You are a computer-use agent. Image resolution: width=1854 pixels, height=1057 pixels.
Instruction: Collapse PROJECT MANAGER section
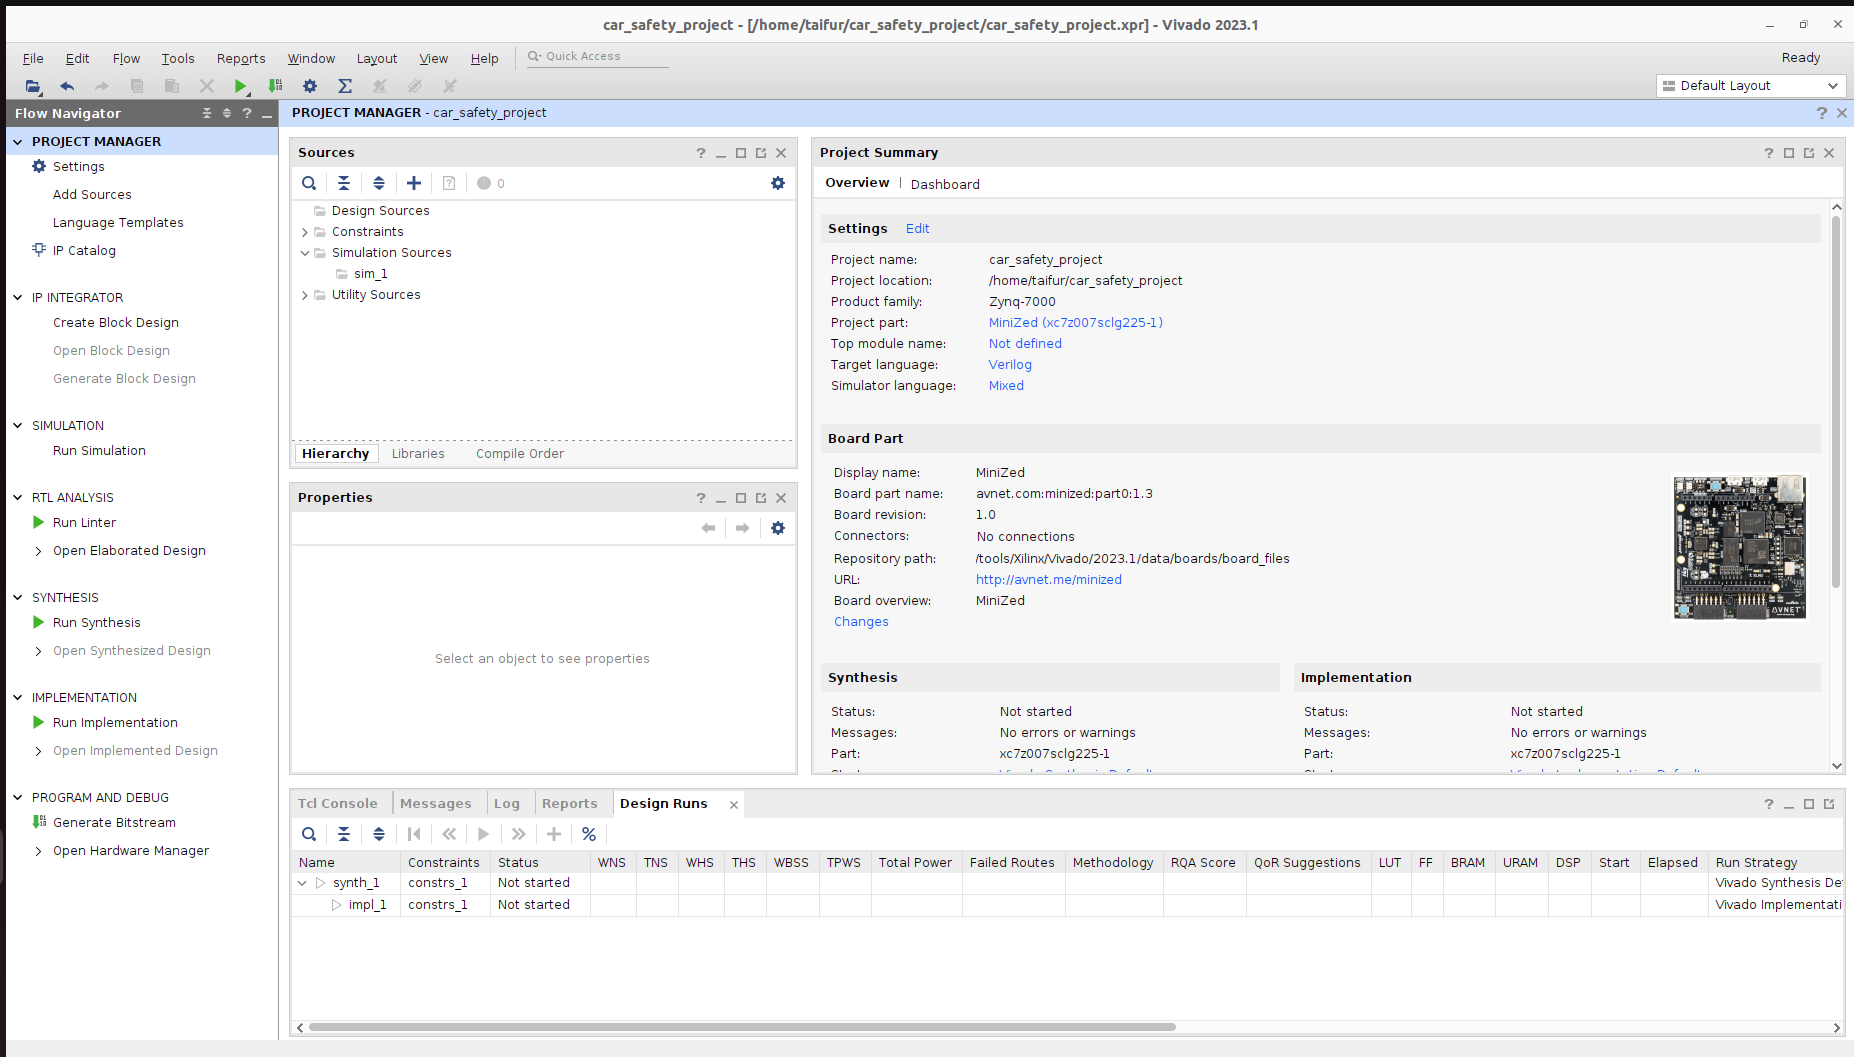(x=17, y=142)
